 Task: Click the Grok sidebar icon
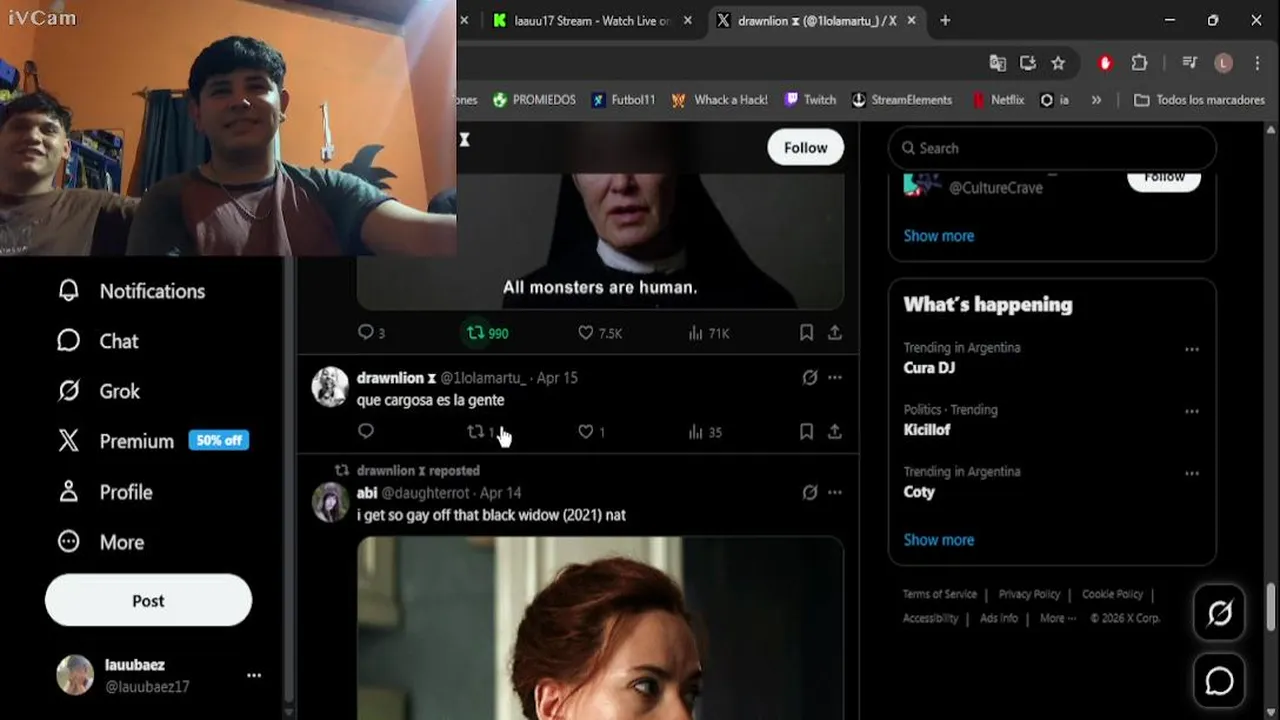[68, 391]
